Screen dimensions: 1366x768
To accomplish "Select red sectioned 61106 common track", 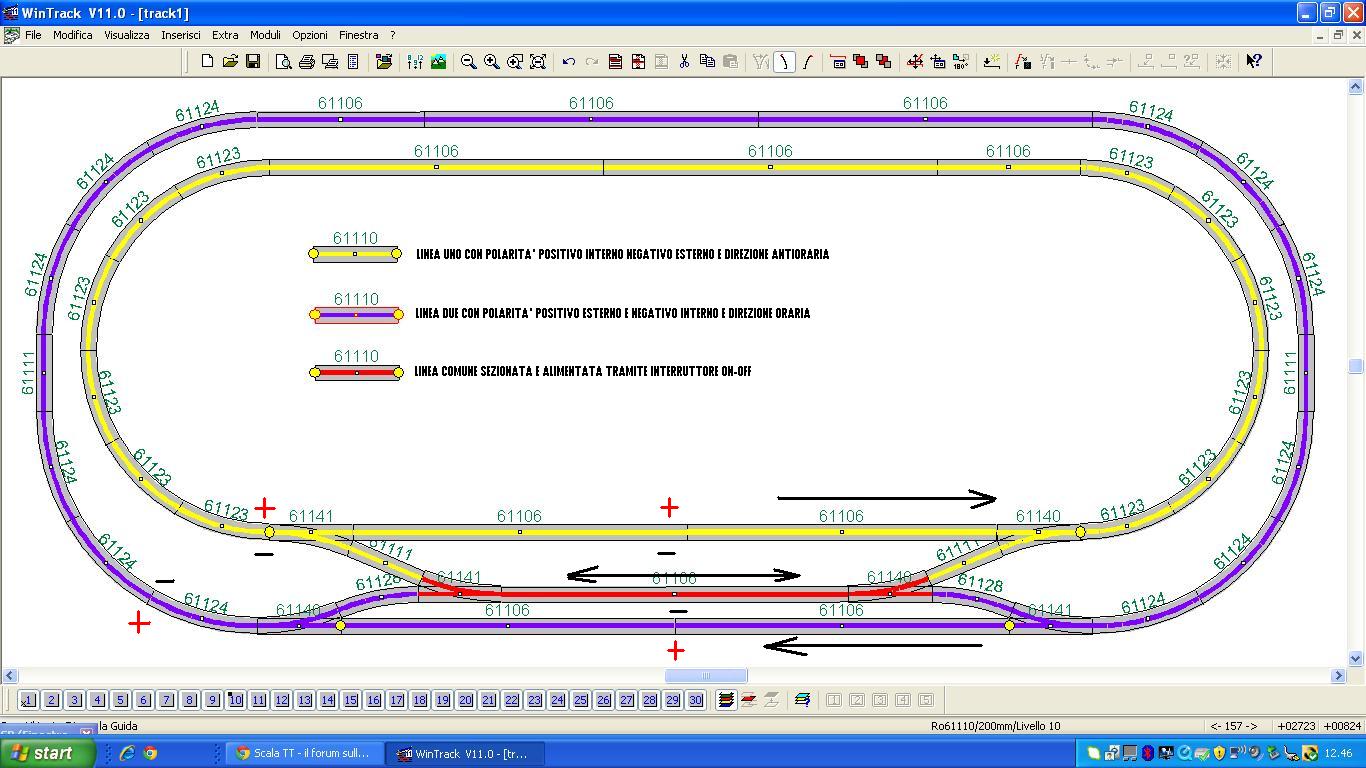I will pyautogui.click(x=674, y=593).
